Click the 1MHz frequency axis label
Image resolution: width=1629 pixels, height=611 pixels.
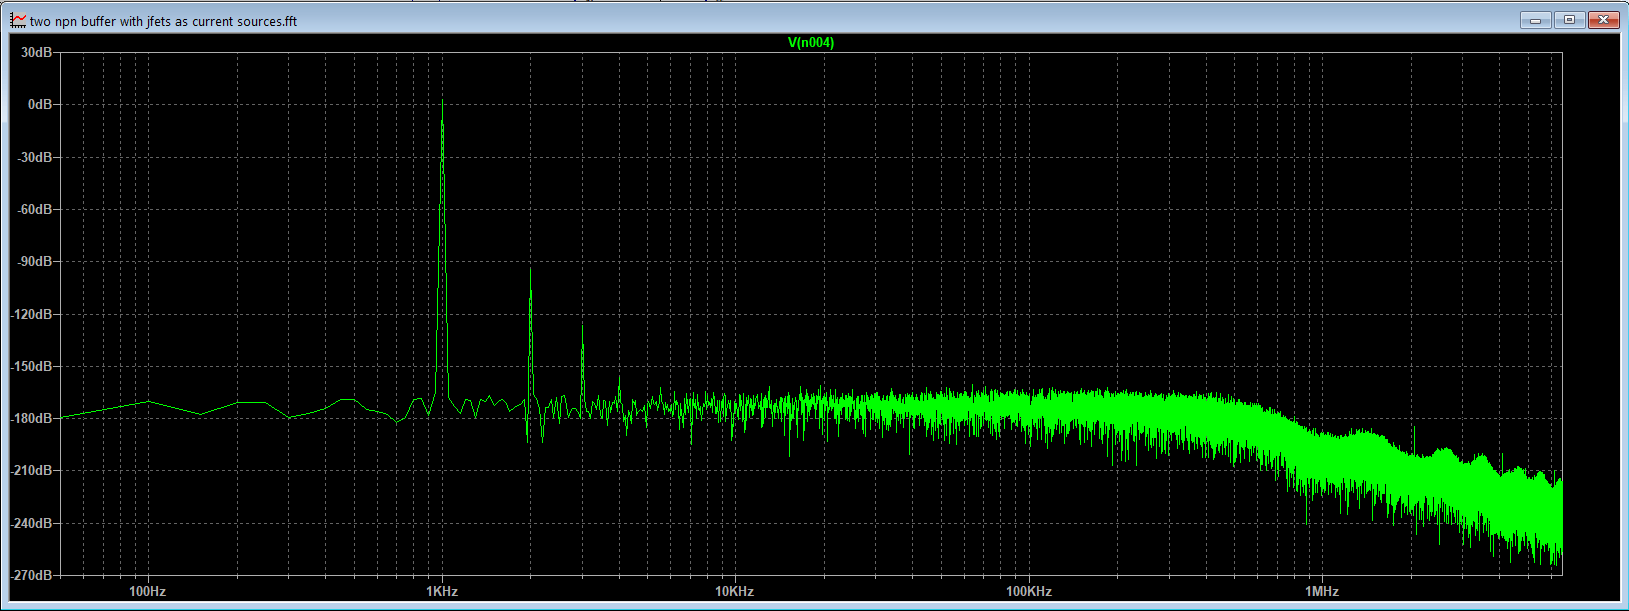(1322, 591)
